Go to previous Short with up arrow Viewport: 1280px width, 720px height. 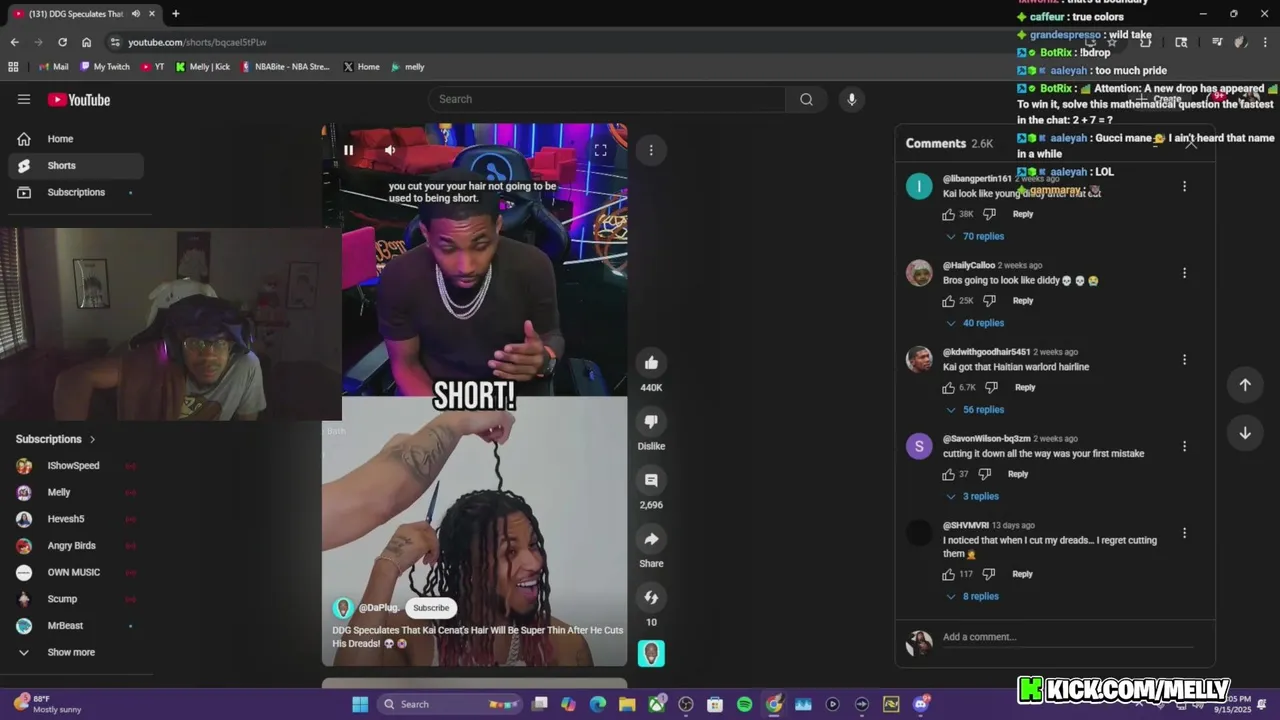pos(1245,385)
